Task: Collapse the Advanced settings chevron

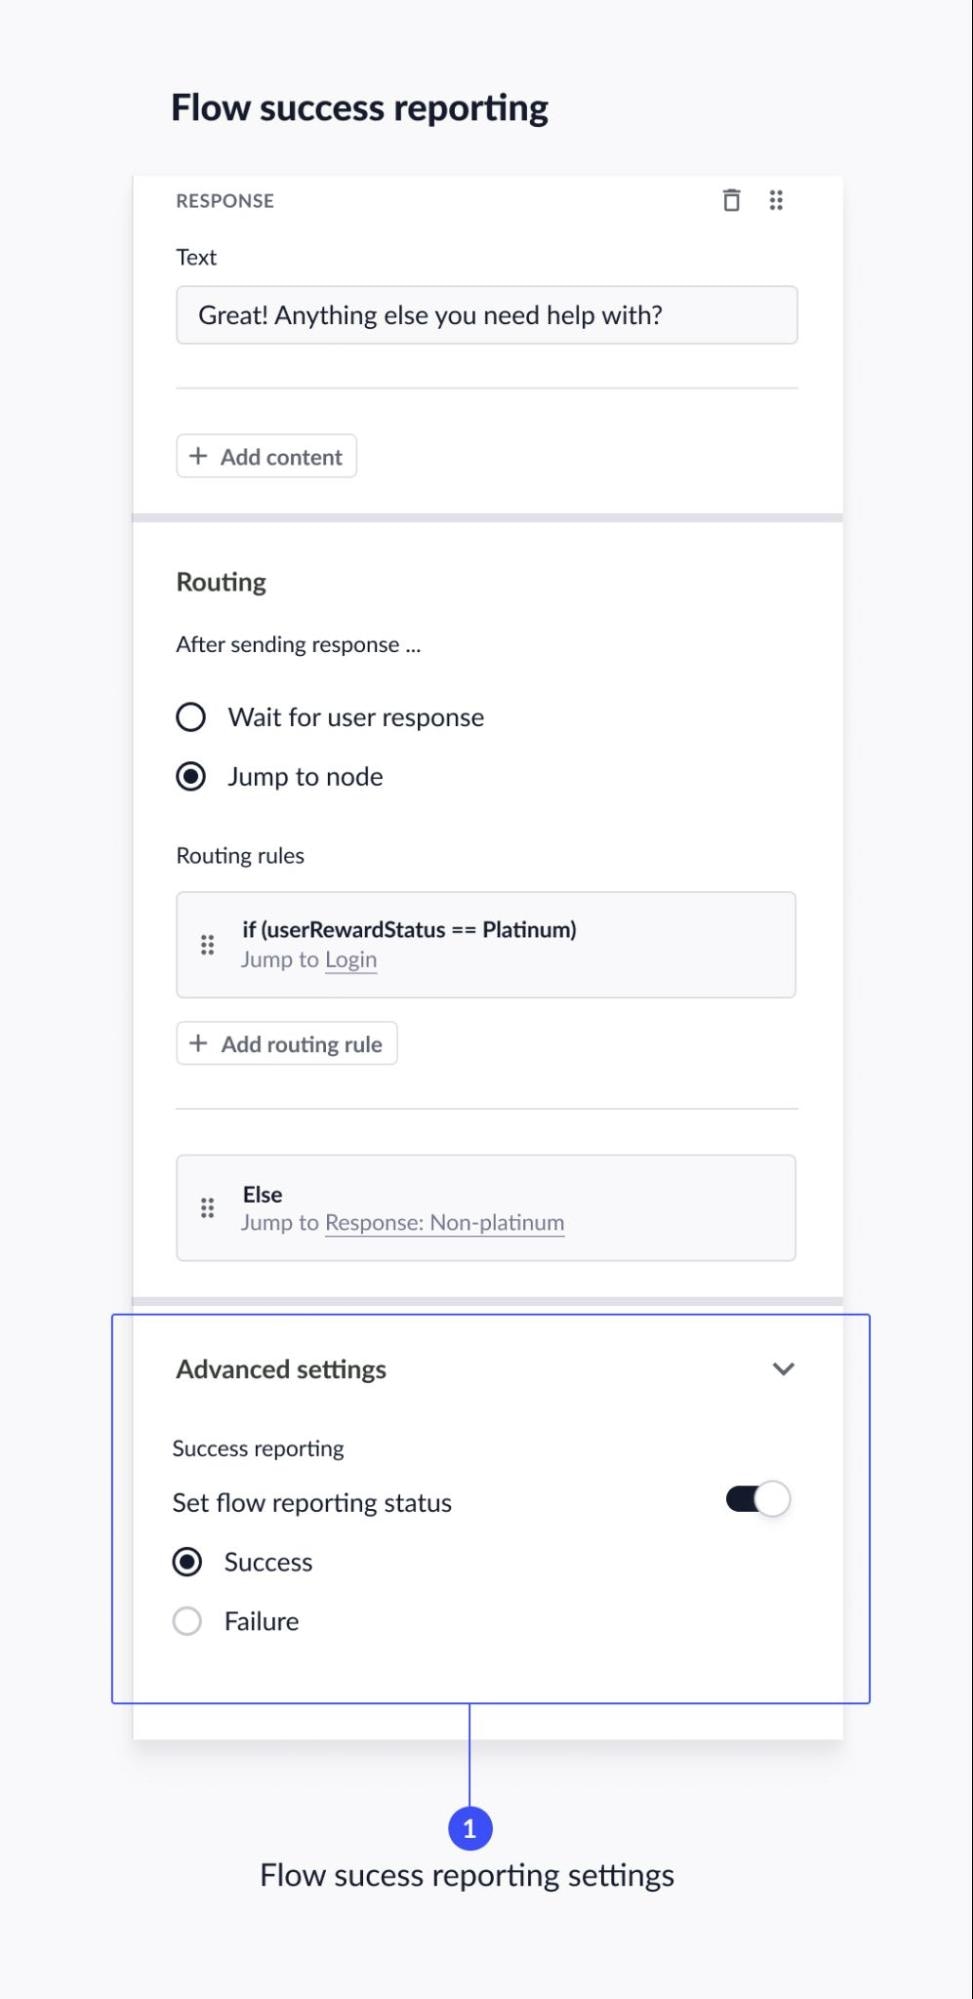Action: pyautogui.click(x=783, y=1369)
